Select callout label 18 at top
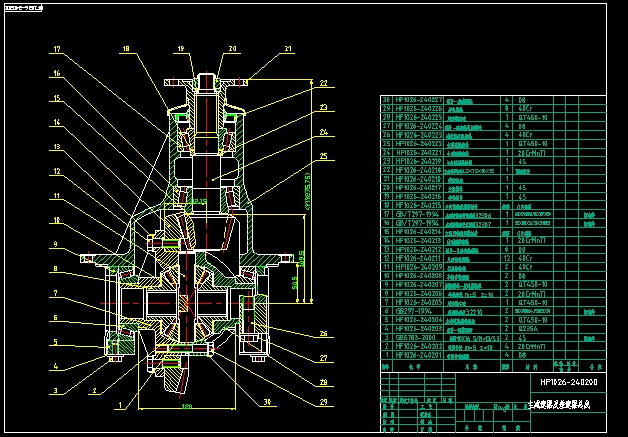This screenshot has height=437, width=628. click(126, 48)
